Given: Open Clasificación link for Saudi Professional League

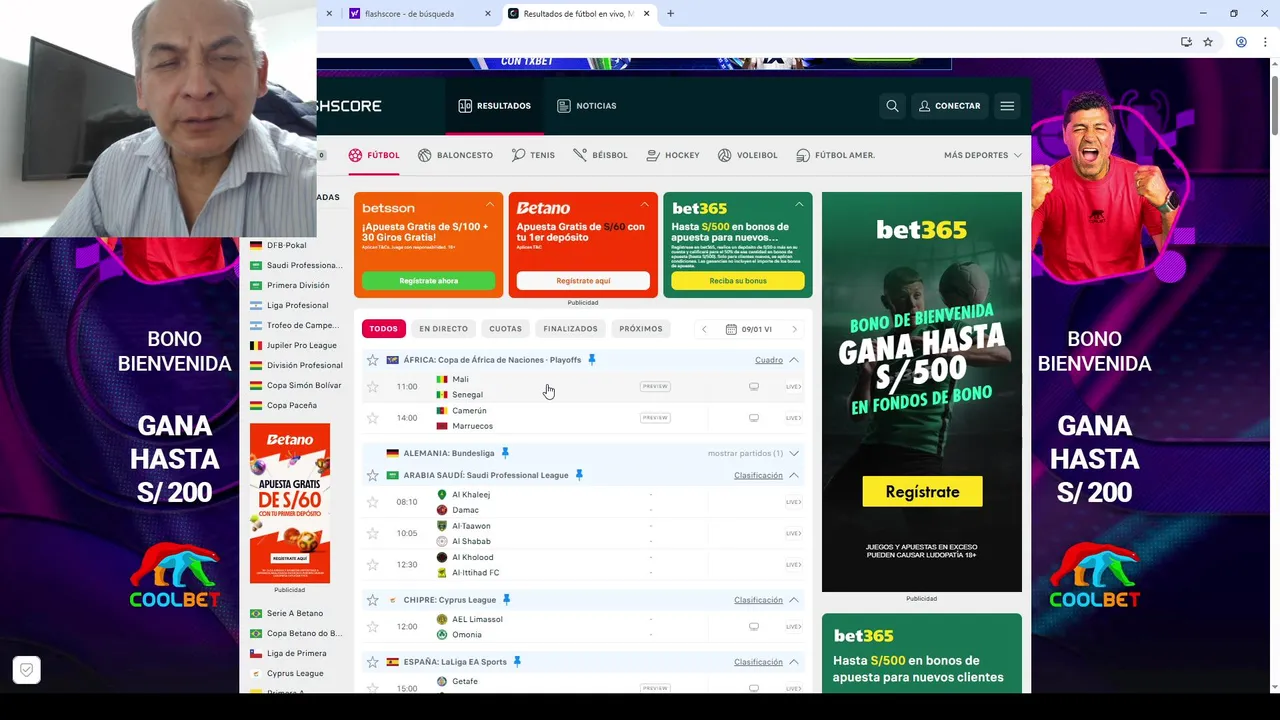Looking at the screenshot, I should pyautogui.click(x=758, y=475).
